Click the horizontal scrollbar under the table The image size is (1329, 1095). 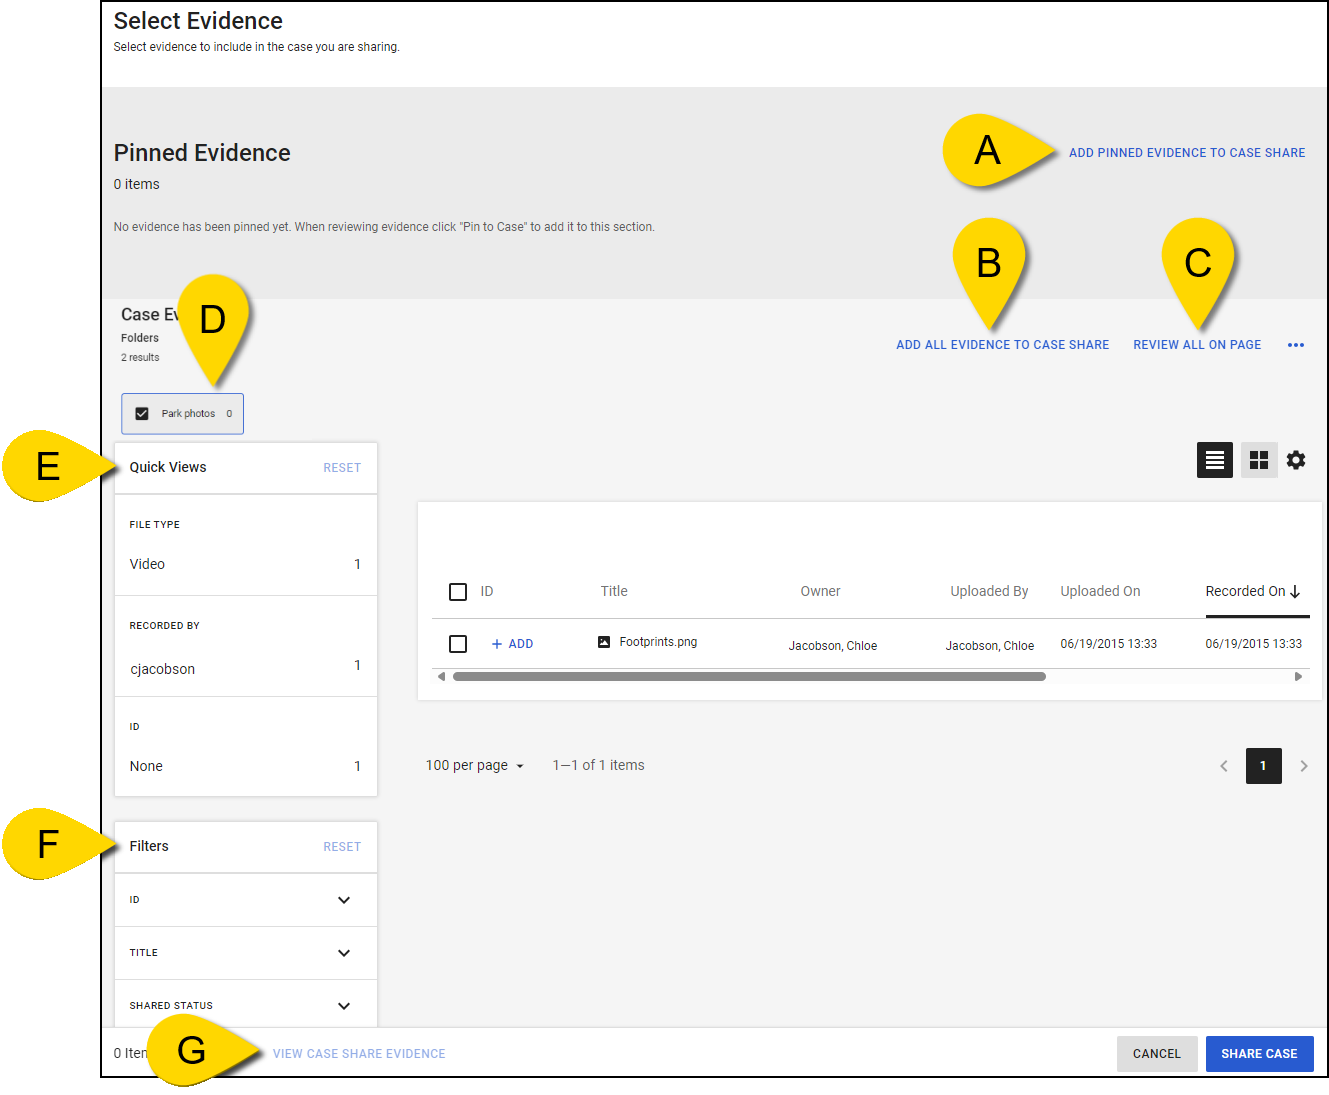click(x=749, y=677)
